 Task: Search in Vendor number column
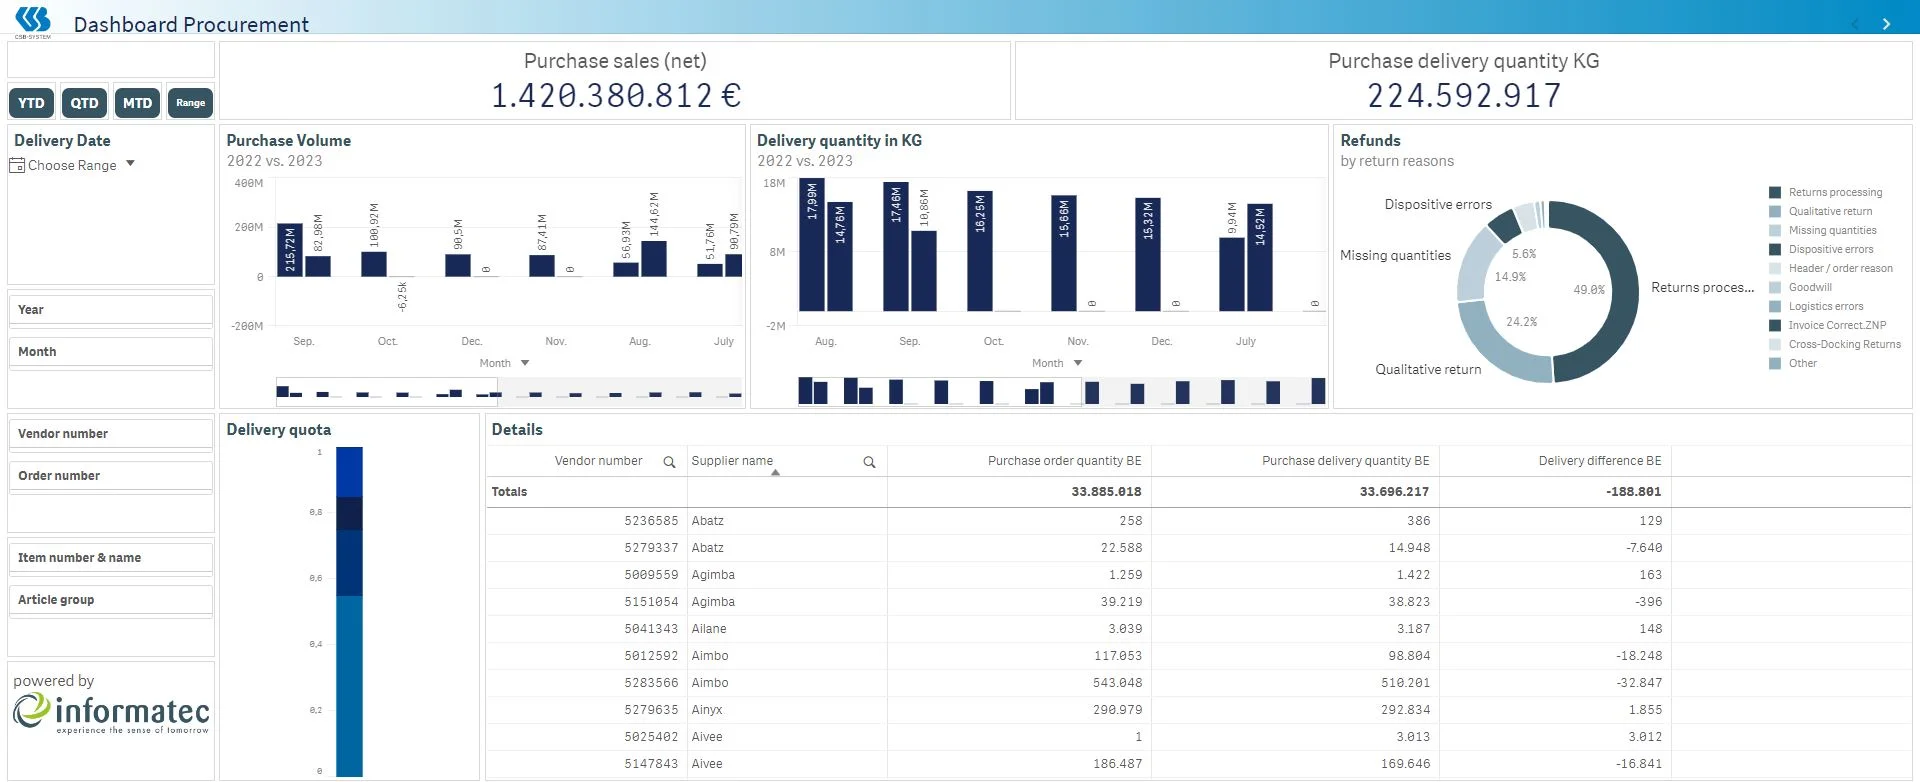(669, 462)
